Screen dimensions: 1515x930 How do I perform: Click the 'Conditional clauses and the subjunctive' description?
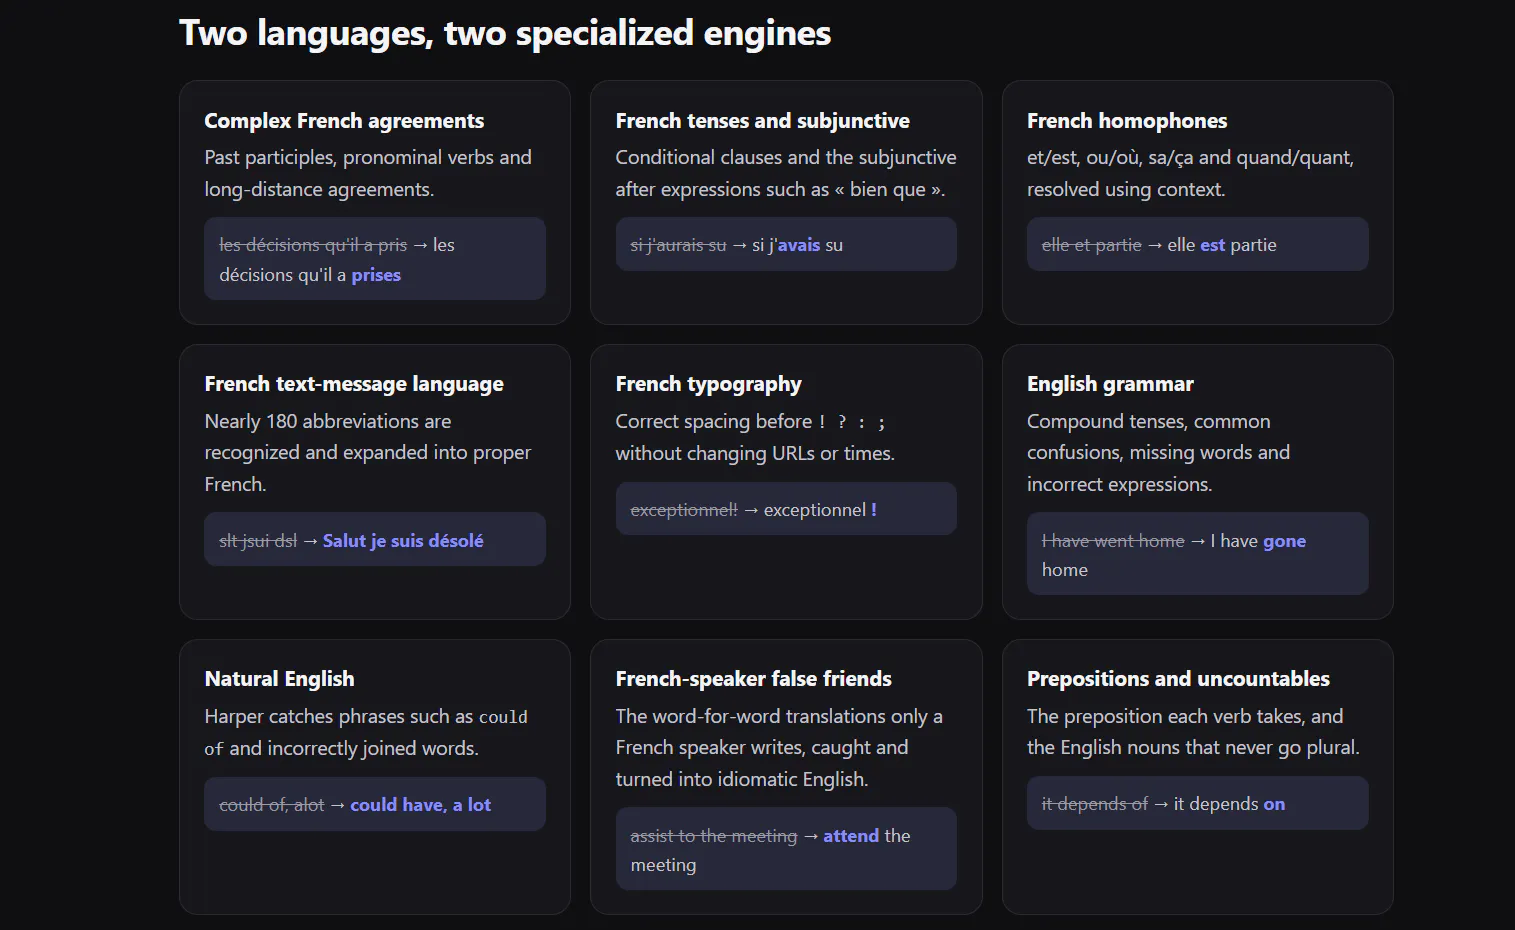tap(786, 173)
